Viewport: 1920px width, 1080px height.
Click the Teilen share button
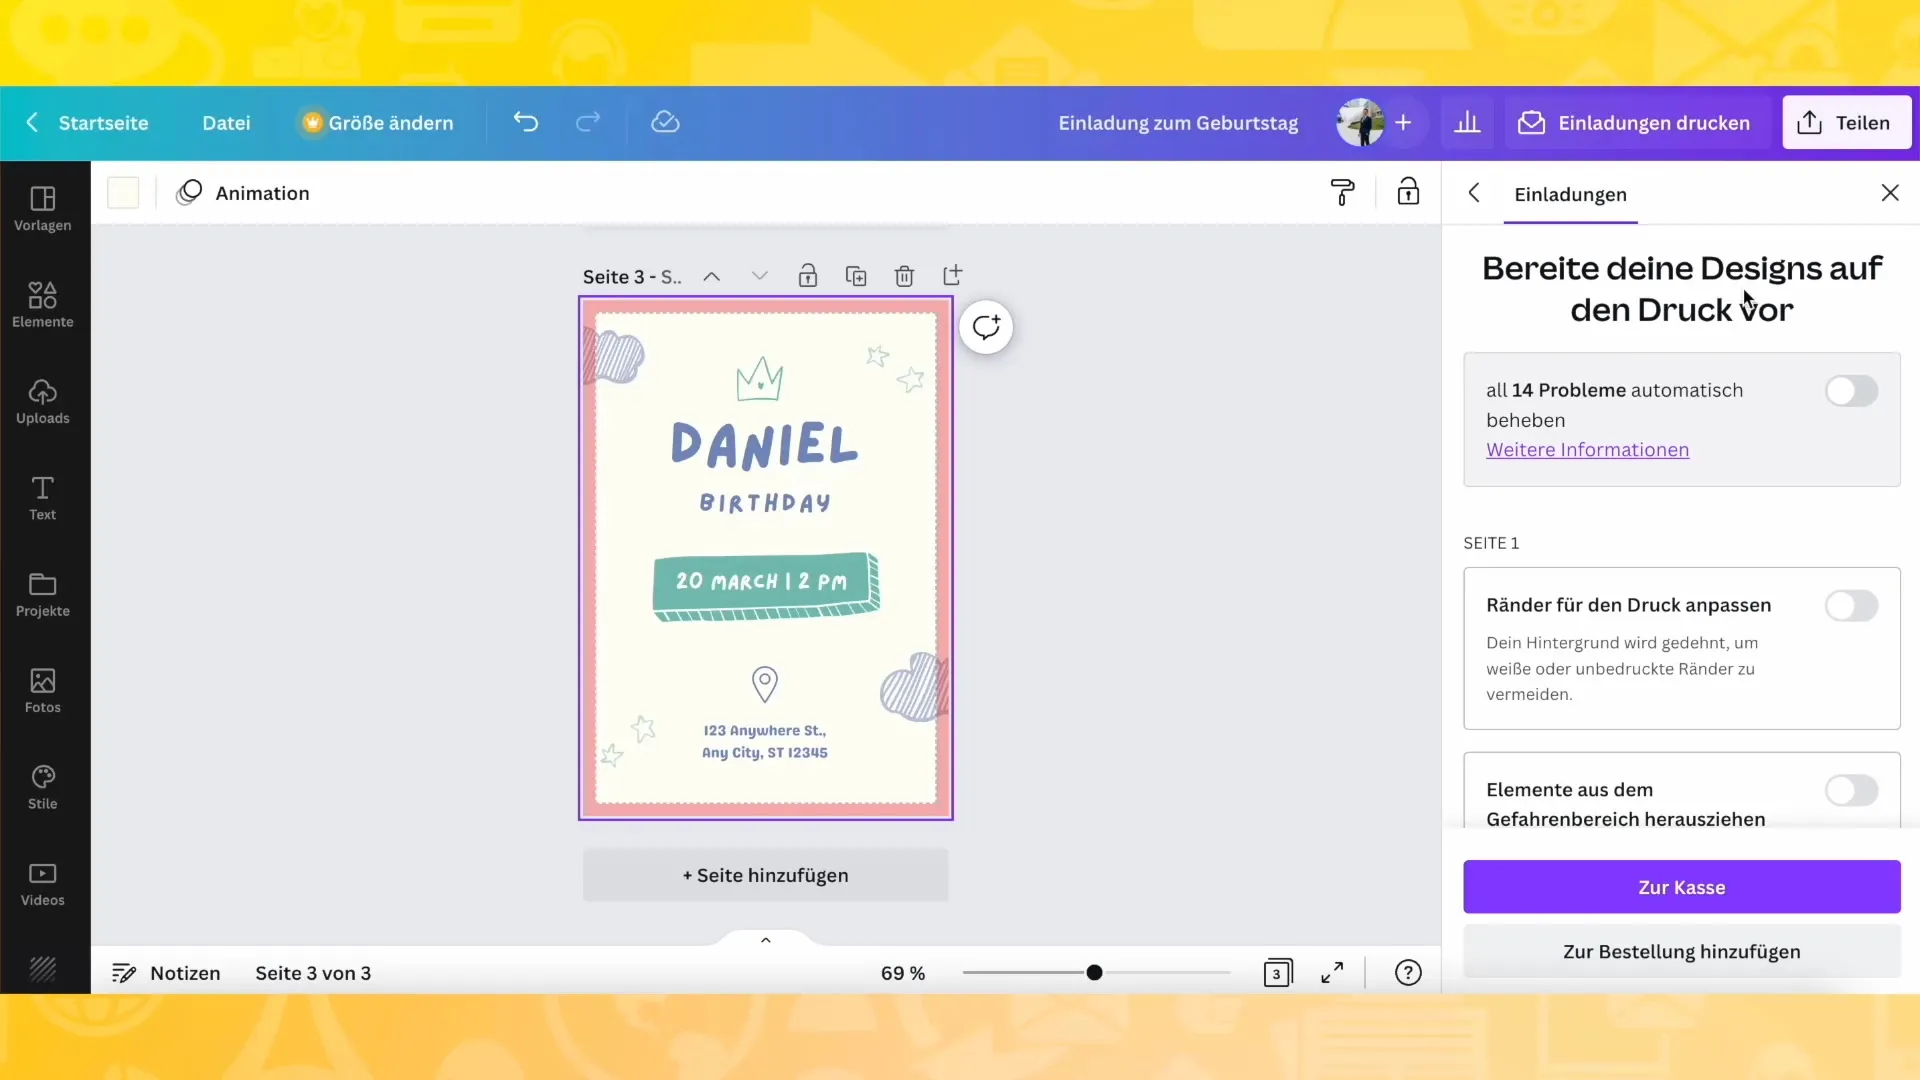point(1846,122)
